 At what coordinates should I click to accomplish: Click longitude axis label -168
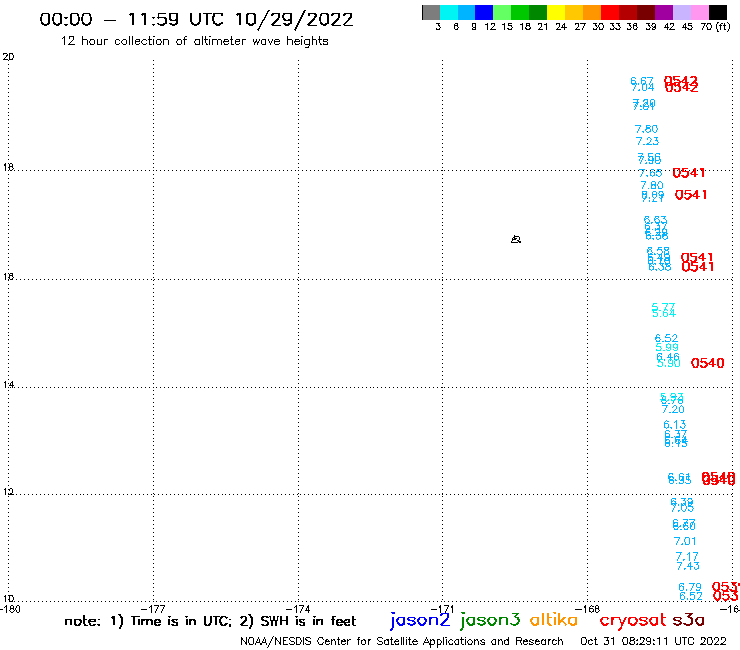pos(588,609)
